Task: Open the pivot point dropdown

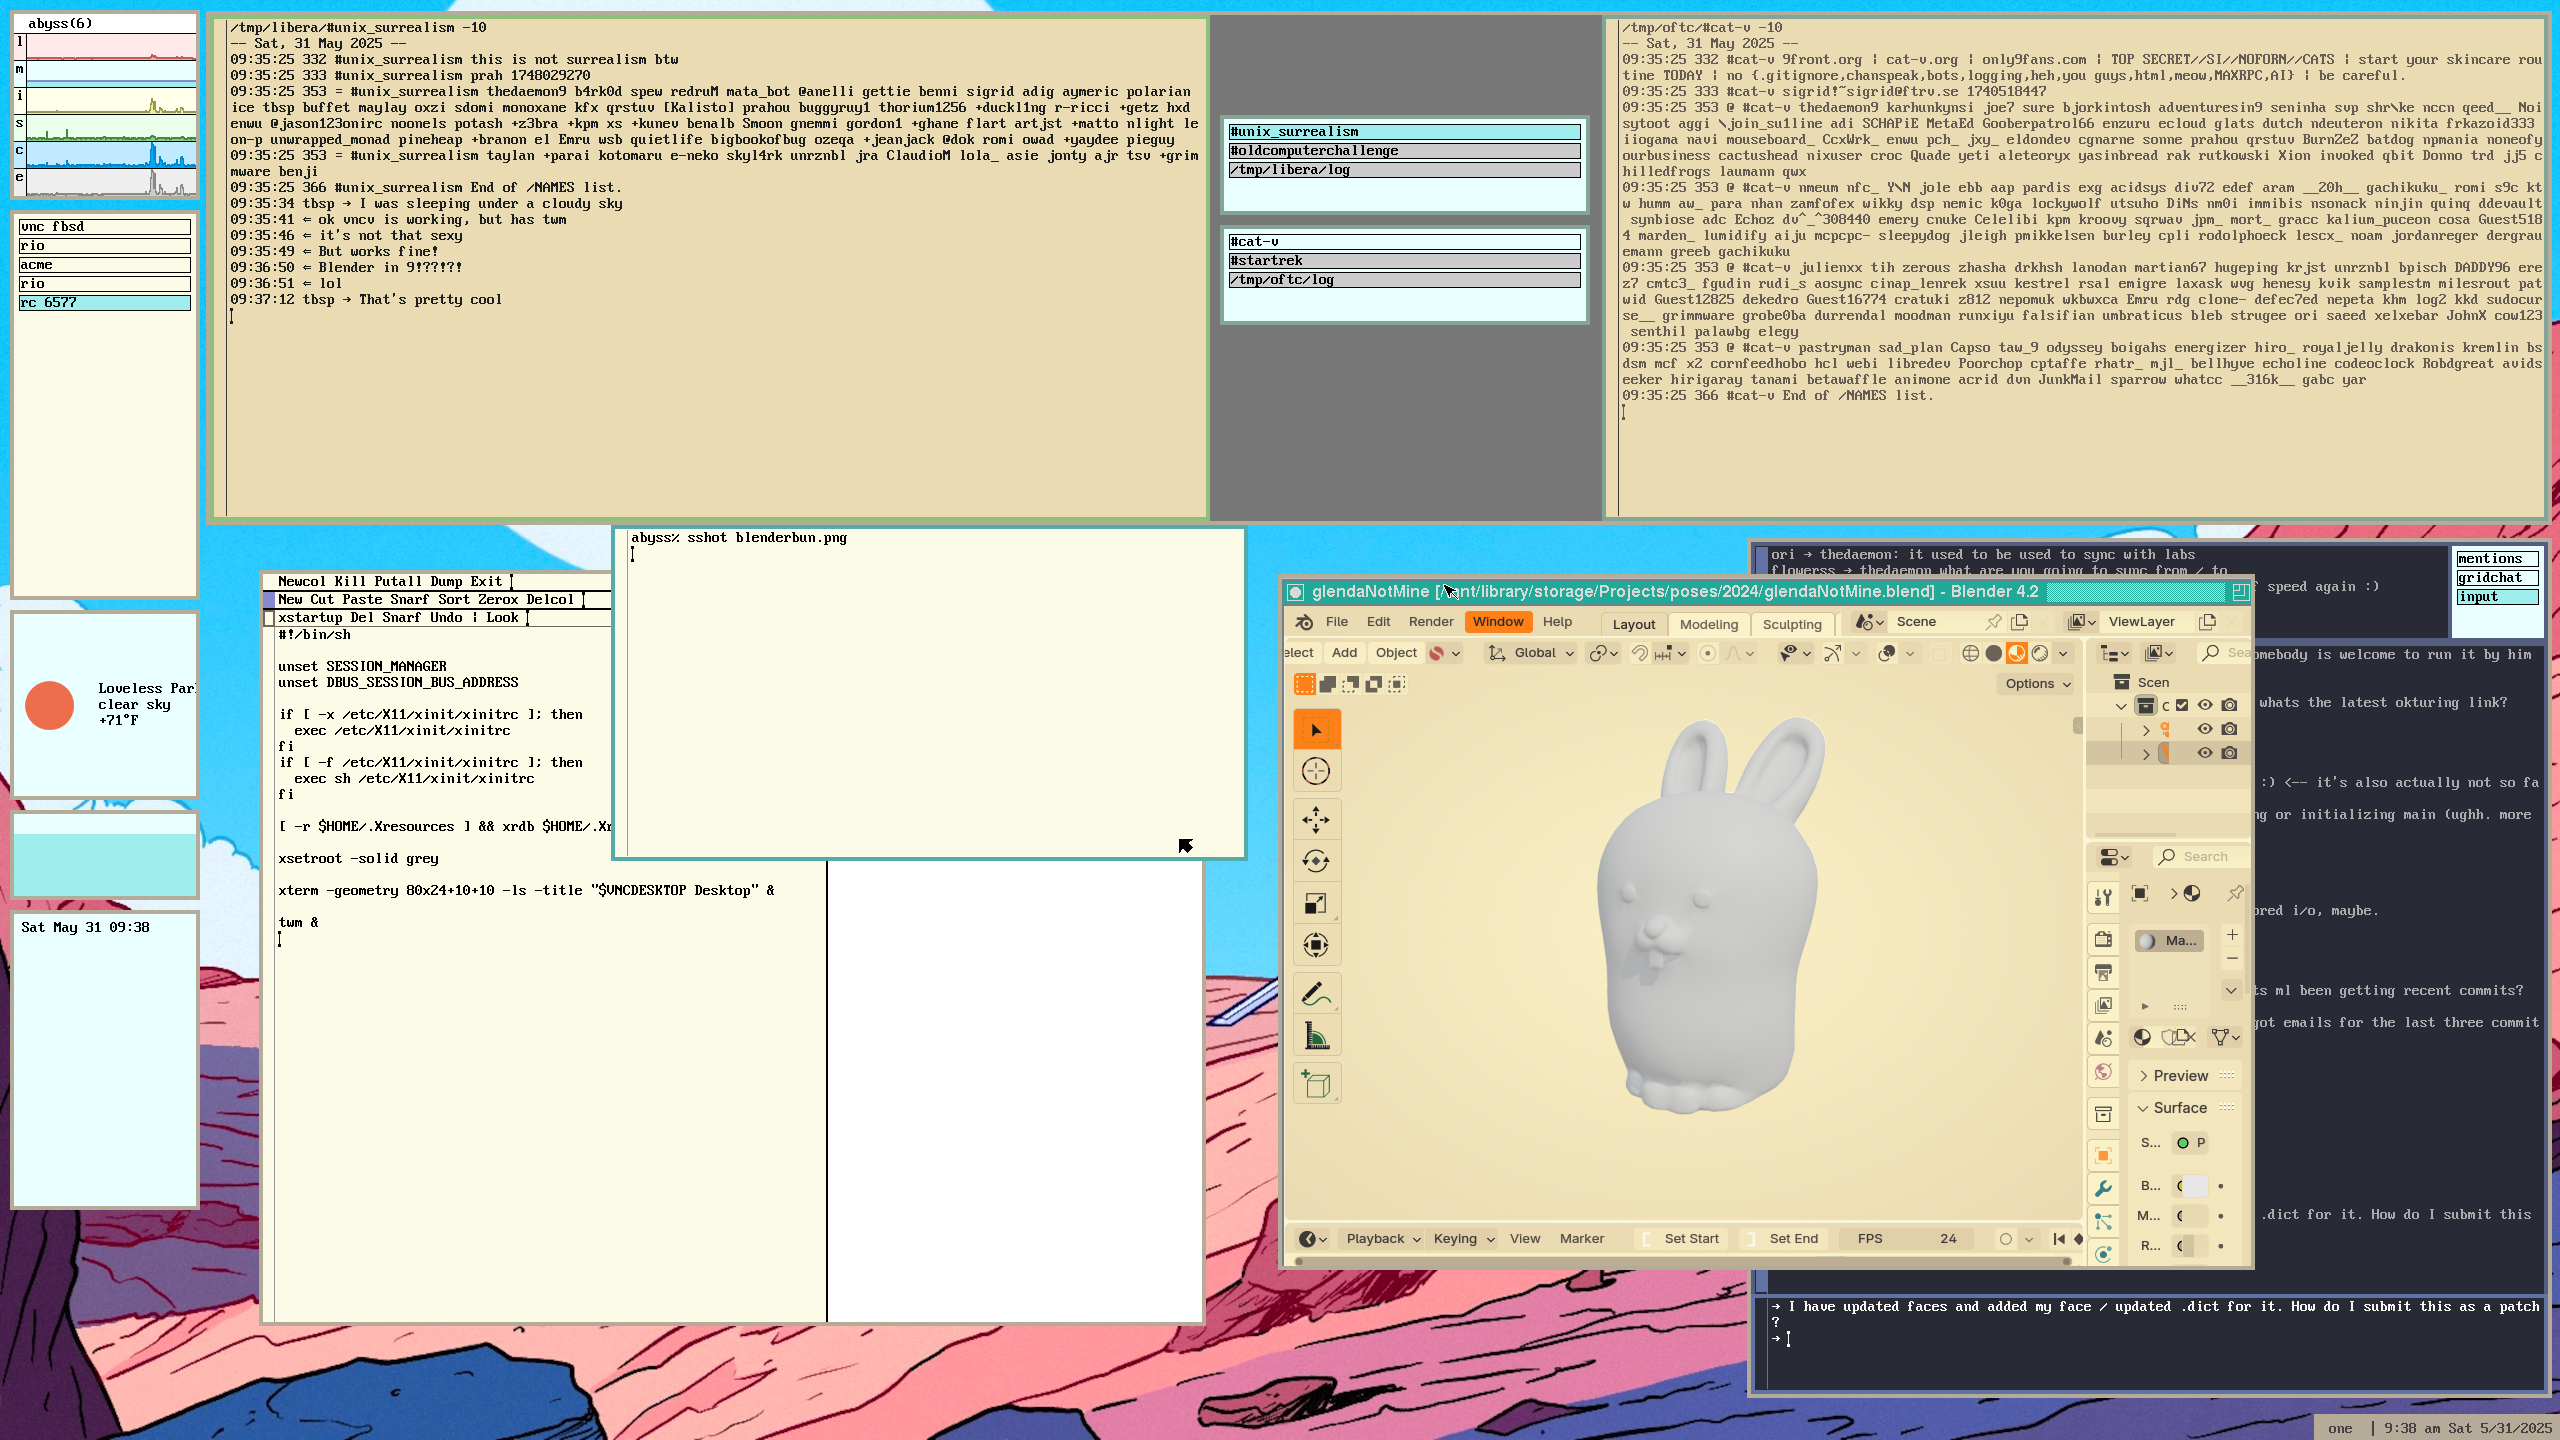Action: click(1604, 653)
